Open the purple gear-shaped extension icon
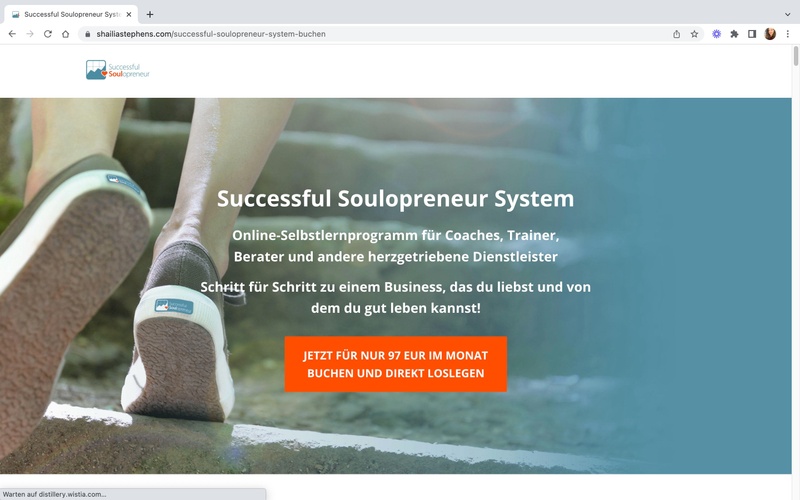The image size is (800, 500). (x=717, y=34)
